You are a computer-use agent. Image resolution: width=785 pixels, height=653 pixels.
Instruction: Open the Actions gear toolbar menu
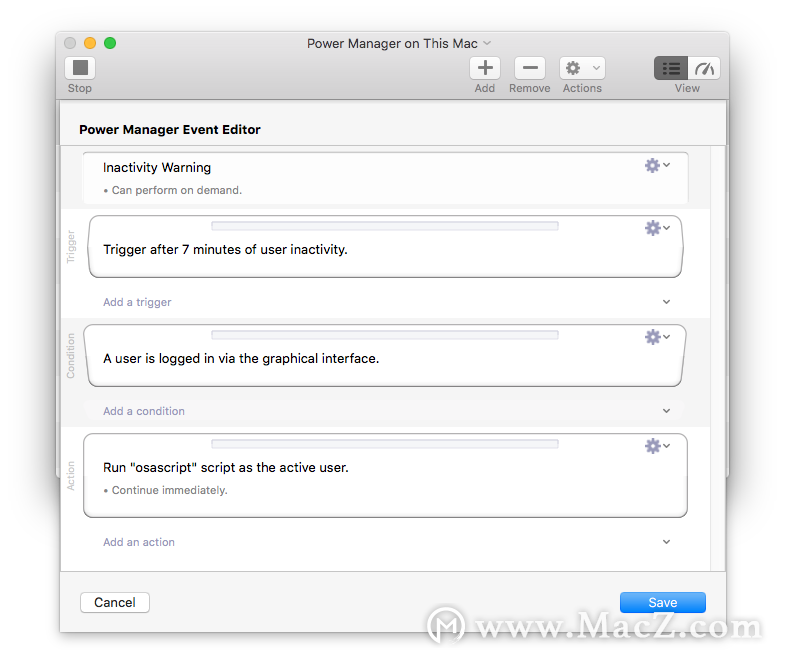(582, 68)
